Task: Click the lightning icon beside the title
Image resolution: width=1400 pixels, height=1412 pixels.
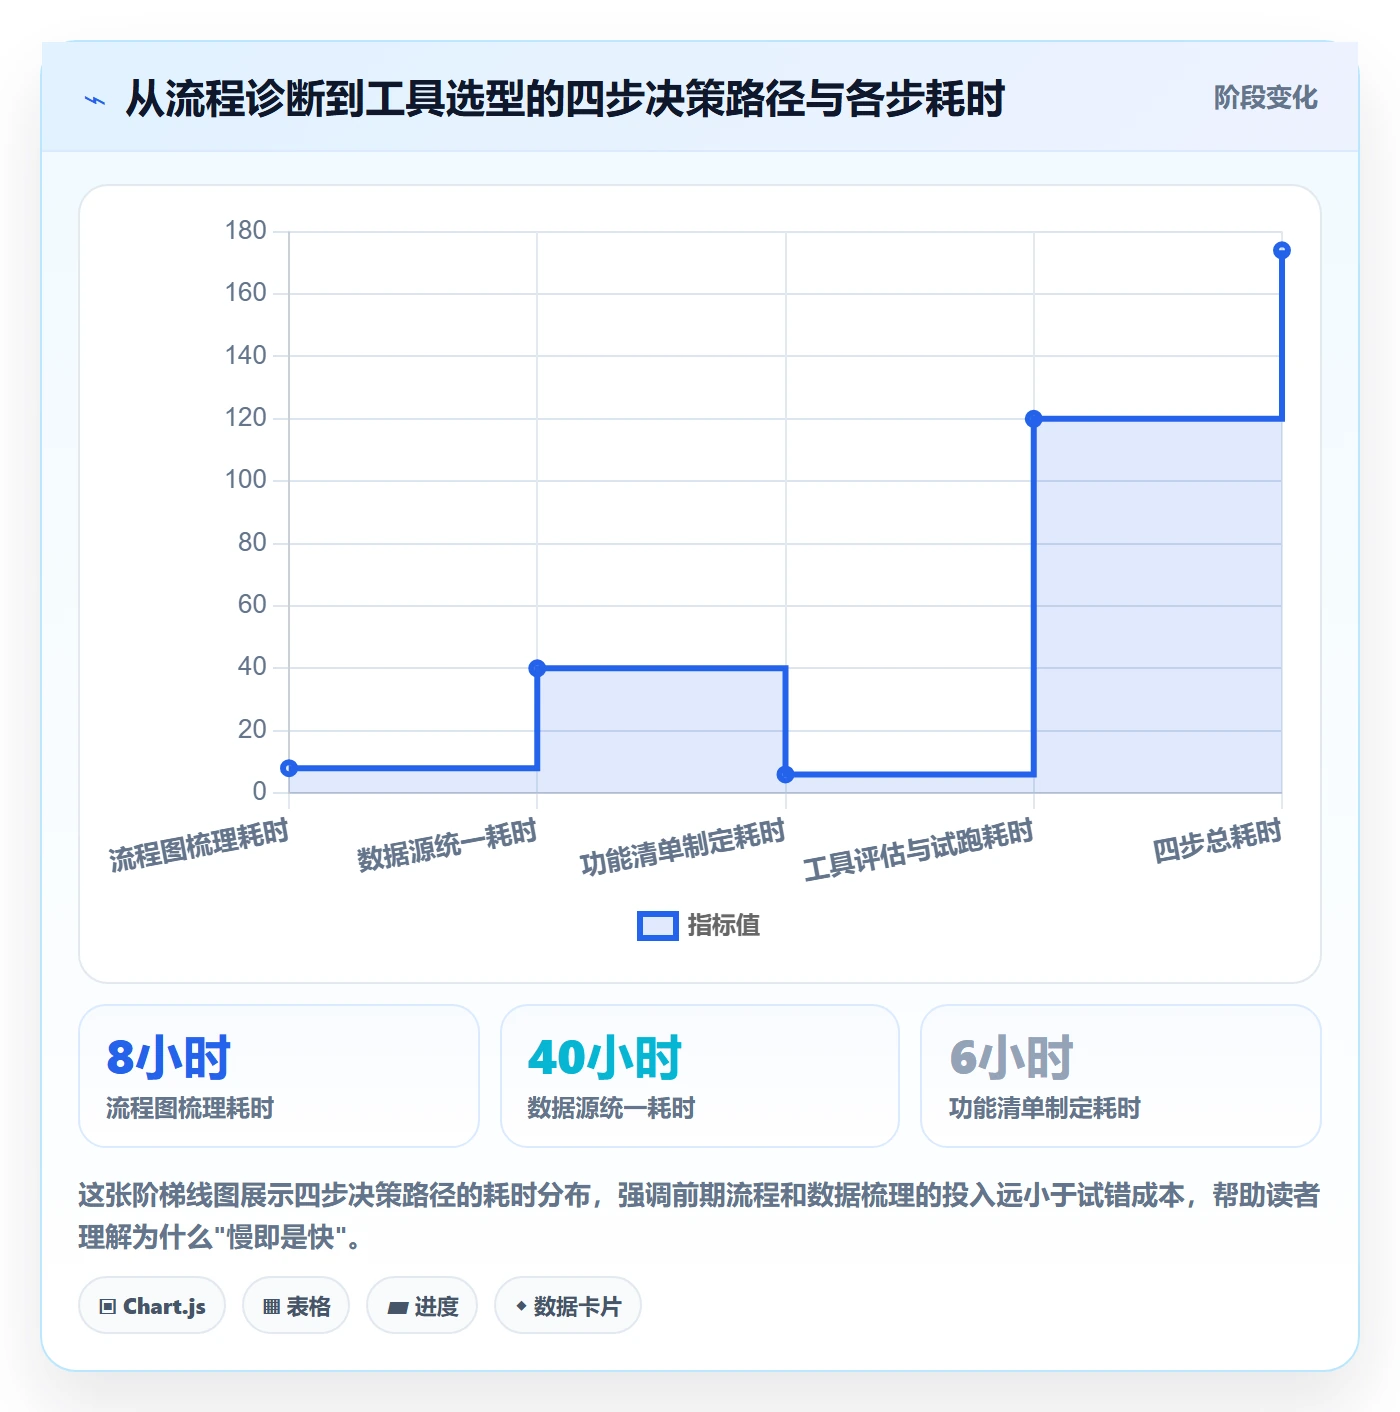Action: (x=95, y=100)
